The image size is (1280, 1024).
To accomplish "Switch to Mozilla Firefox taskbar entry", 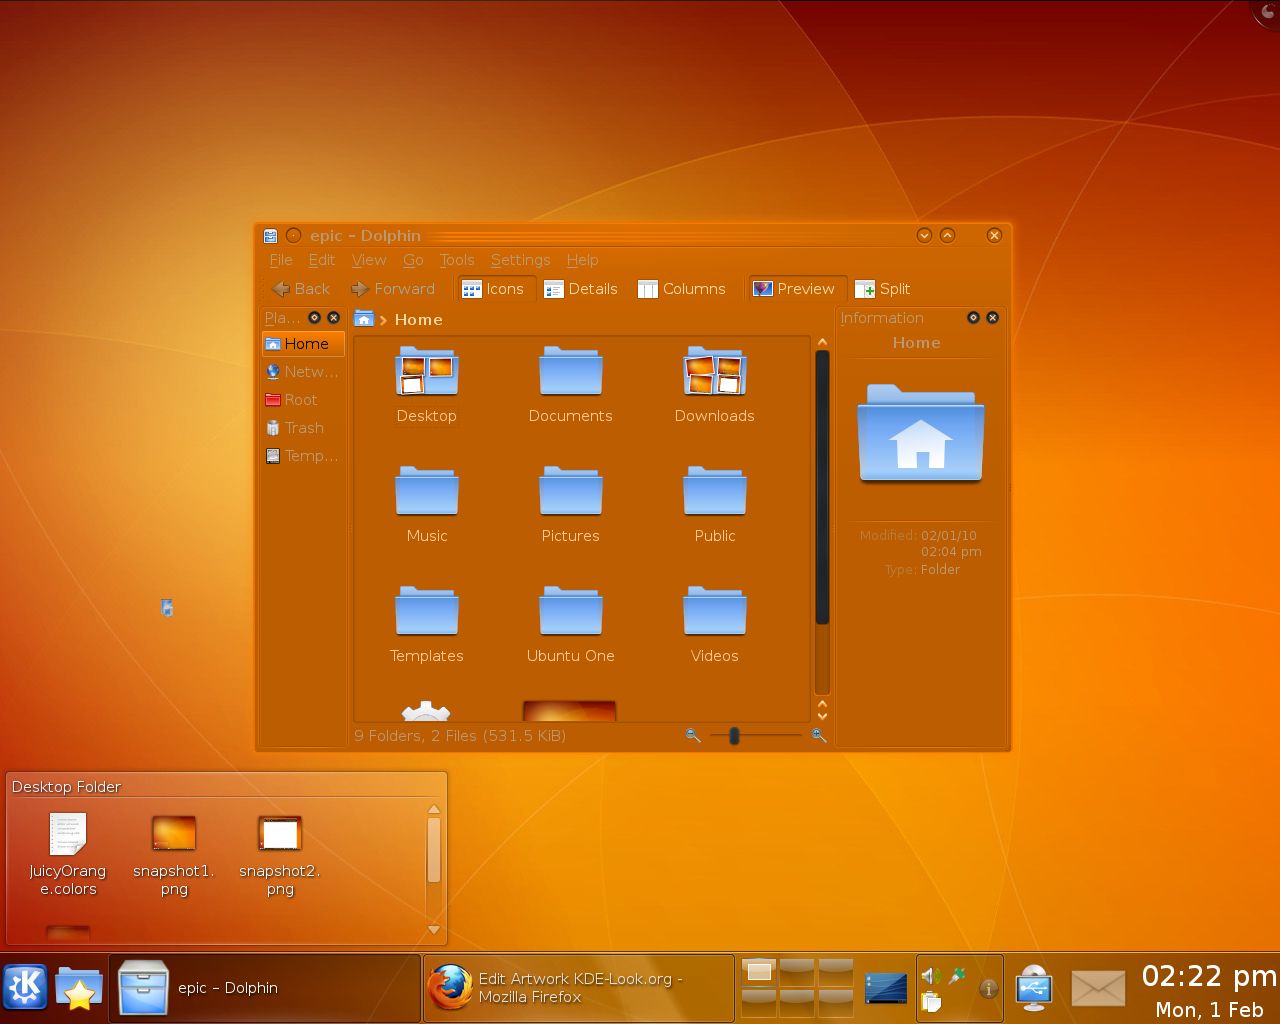I will [579, 988].
